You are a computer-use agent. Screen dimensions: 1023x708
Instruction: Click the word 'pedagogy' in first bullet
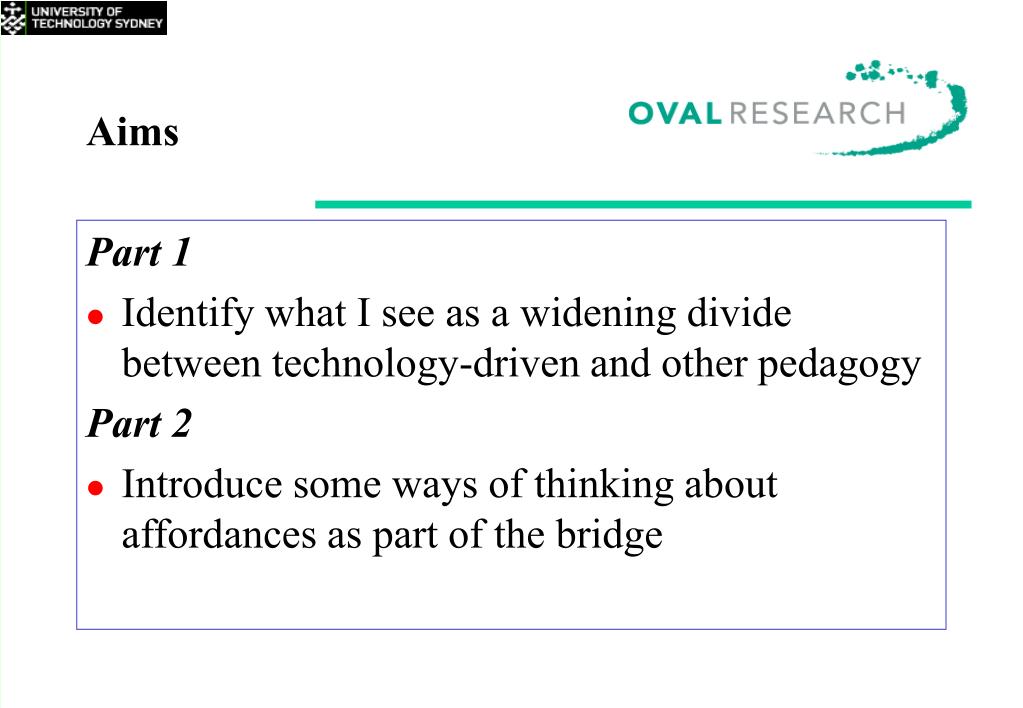[839, 365]
